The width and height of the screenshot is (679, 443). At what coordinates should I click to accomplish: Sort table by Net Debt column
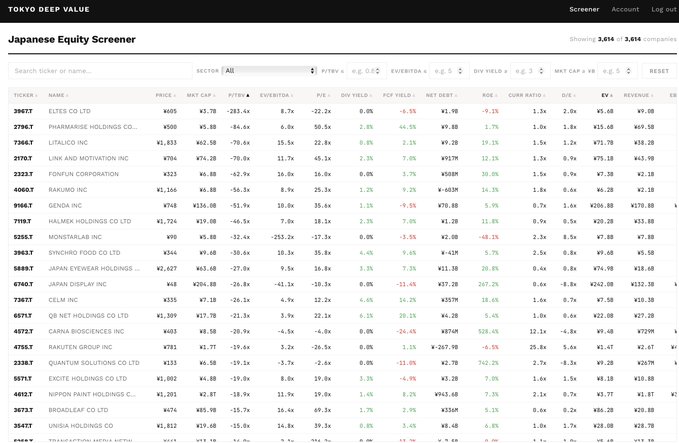click(441, 95)
